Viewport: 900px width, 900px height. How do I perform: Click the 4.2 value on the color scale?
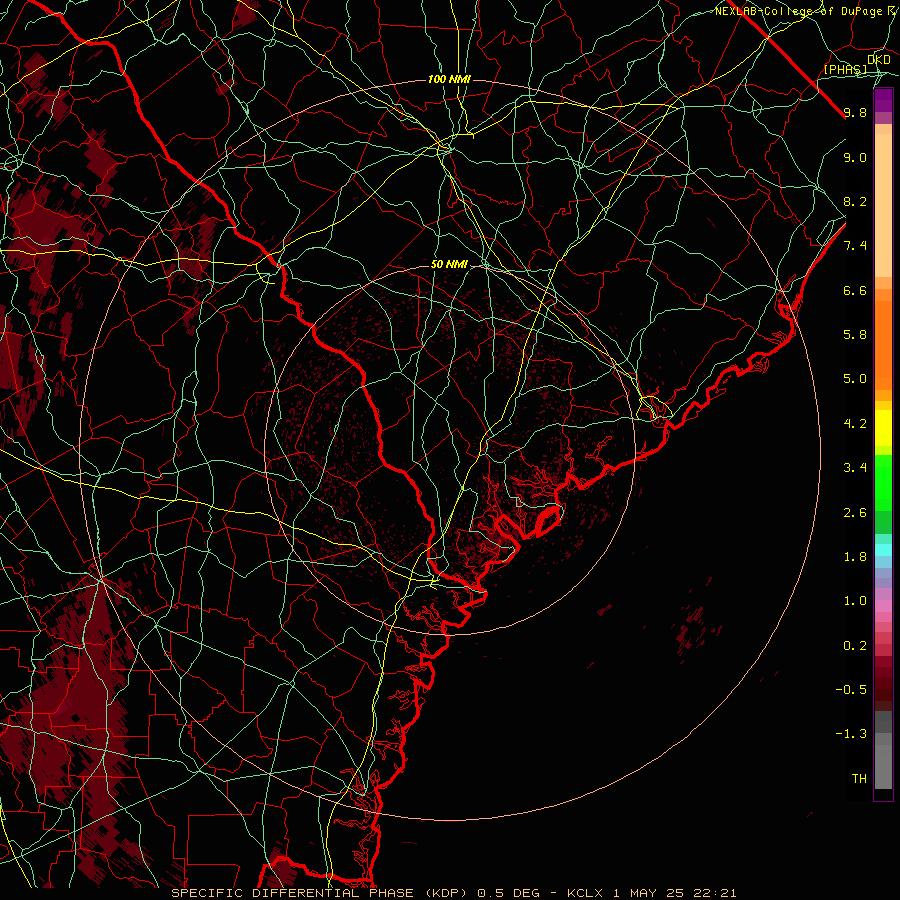click(x=855, y=424)
